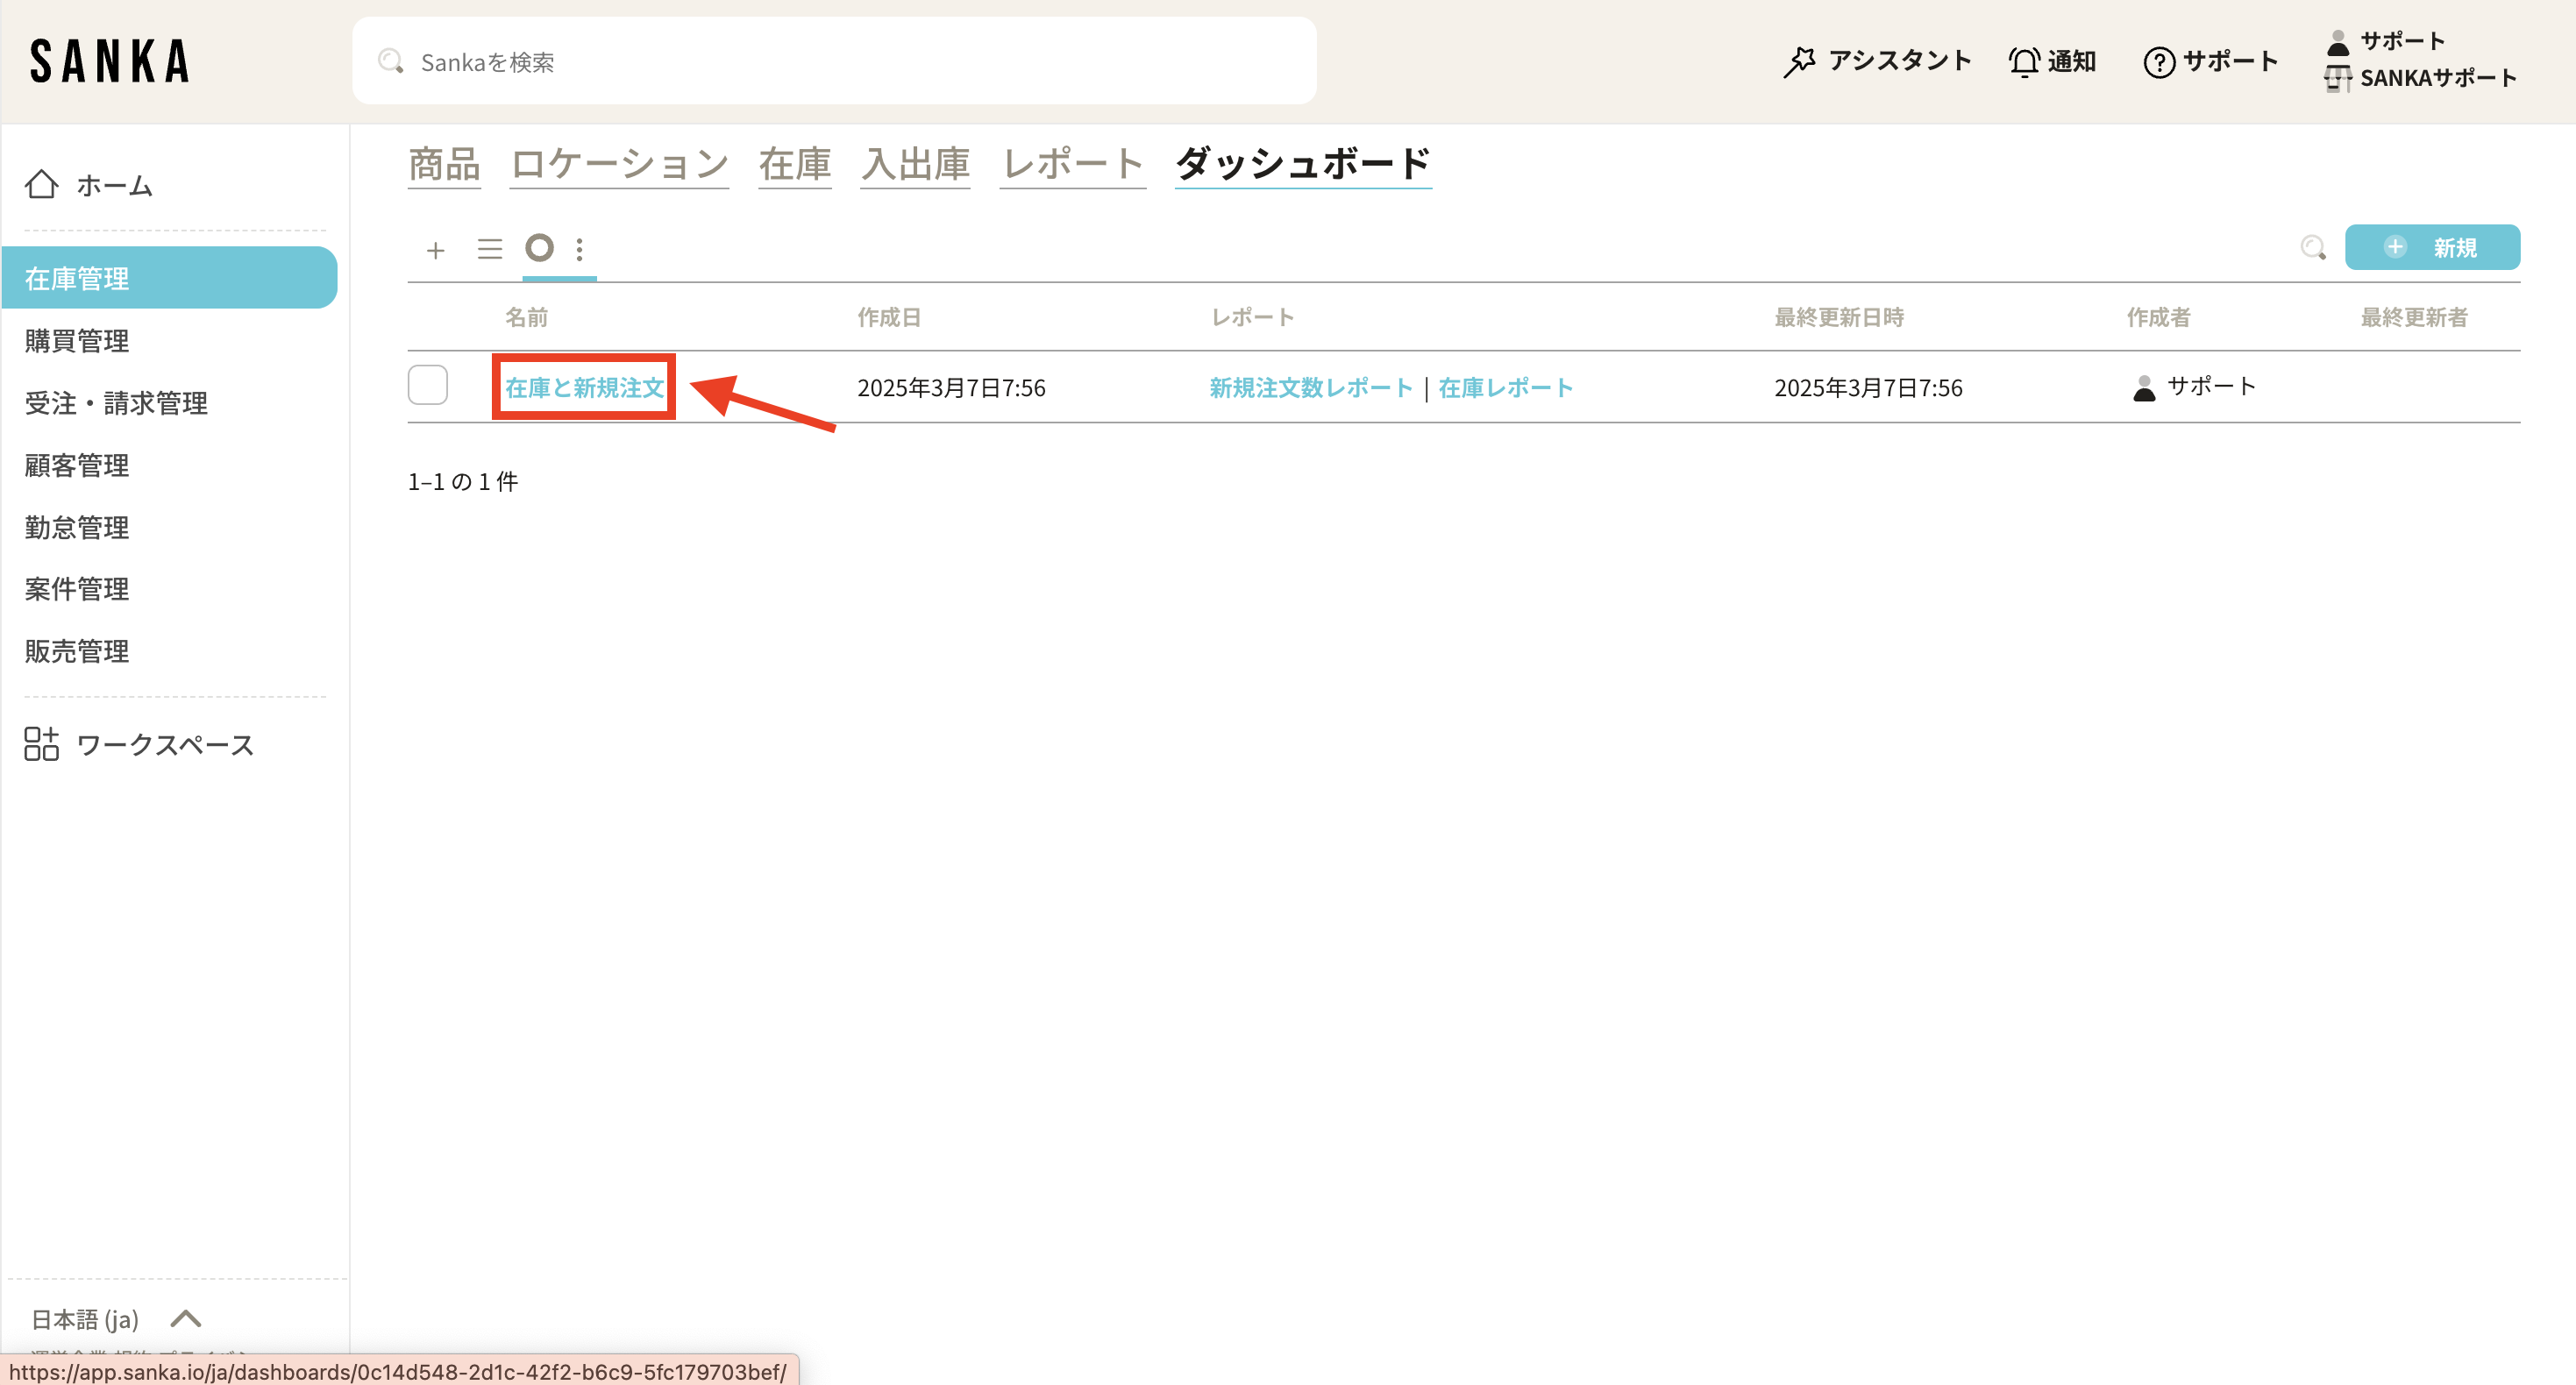Click the plus icon in view toolbar

[x=435, y=250]
